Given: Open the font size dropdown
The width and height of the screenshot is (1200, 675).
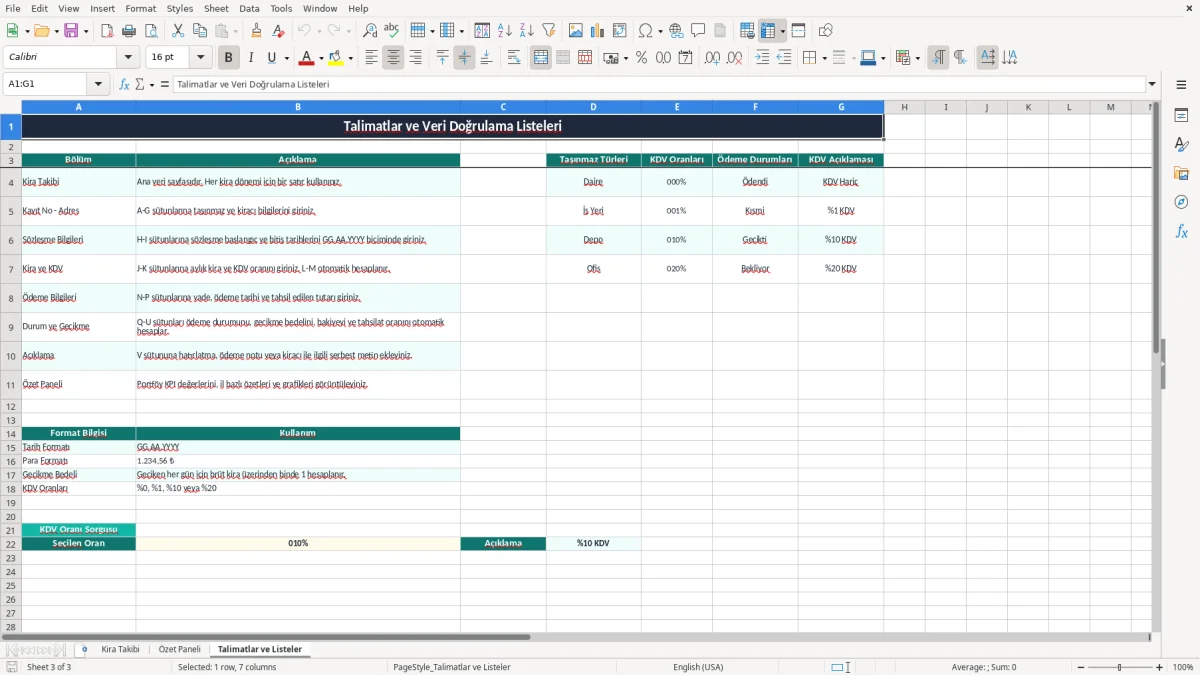Looking at the screenshot, I should point(201,58).
